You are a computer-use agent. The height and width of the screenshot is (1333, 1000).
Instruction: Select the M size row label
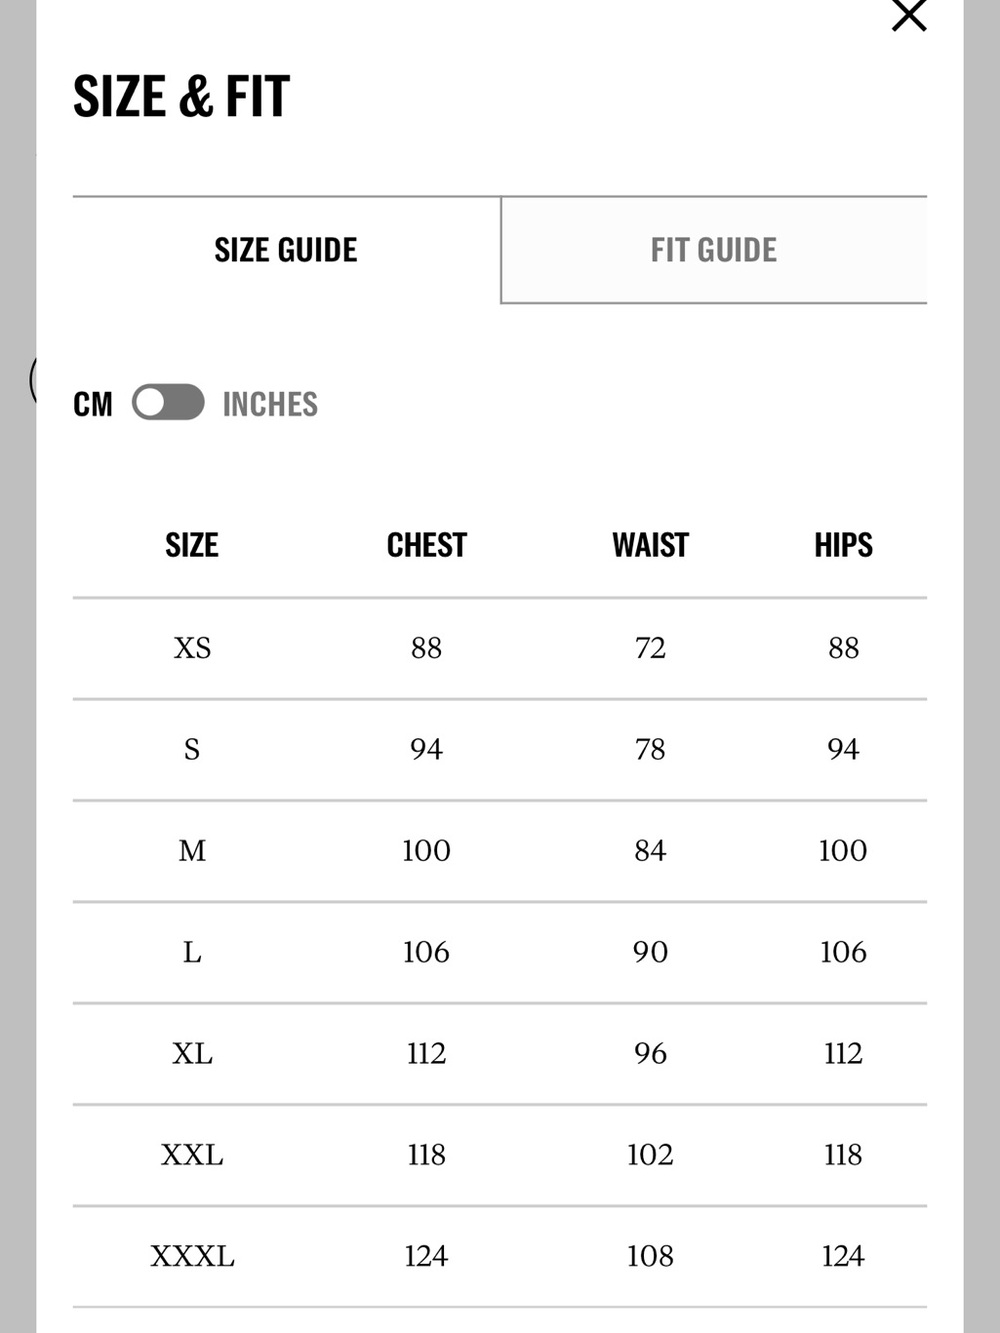pos(192,850)
